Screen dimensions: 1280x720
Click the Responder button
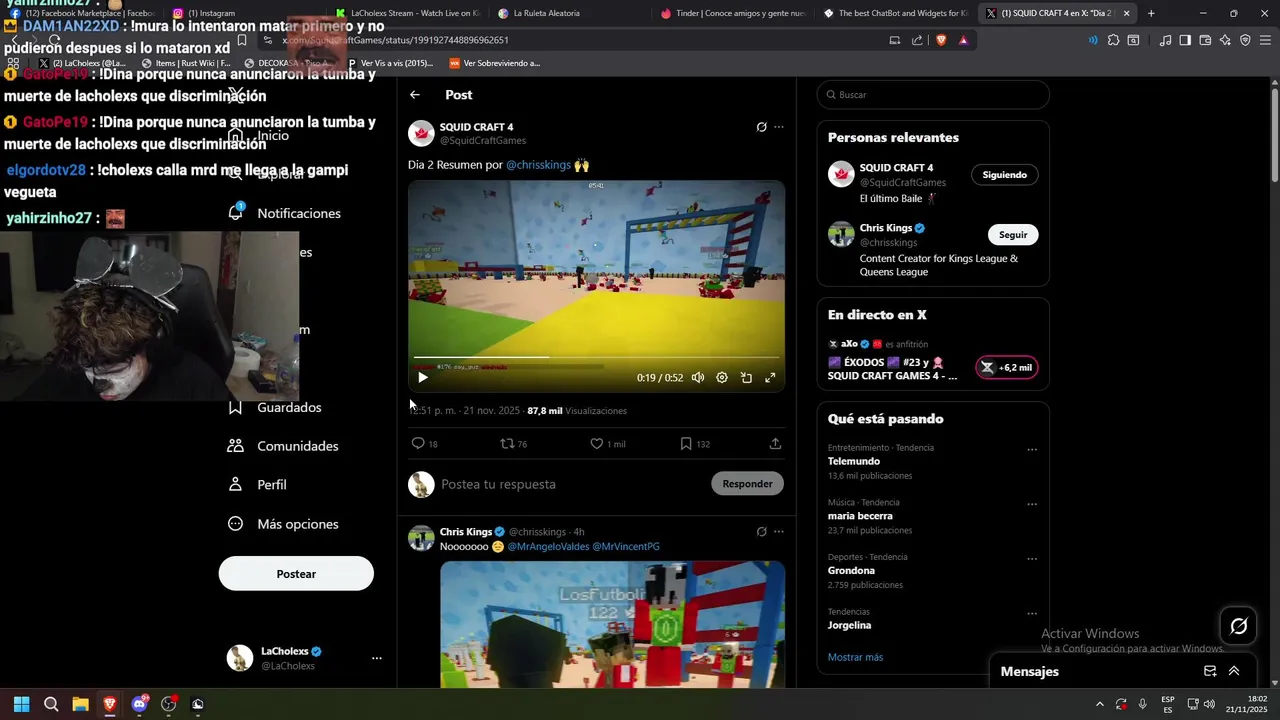coord(747,484)
